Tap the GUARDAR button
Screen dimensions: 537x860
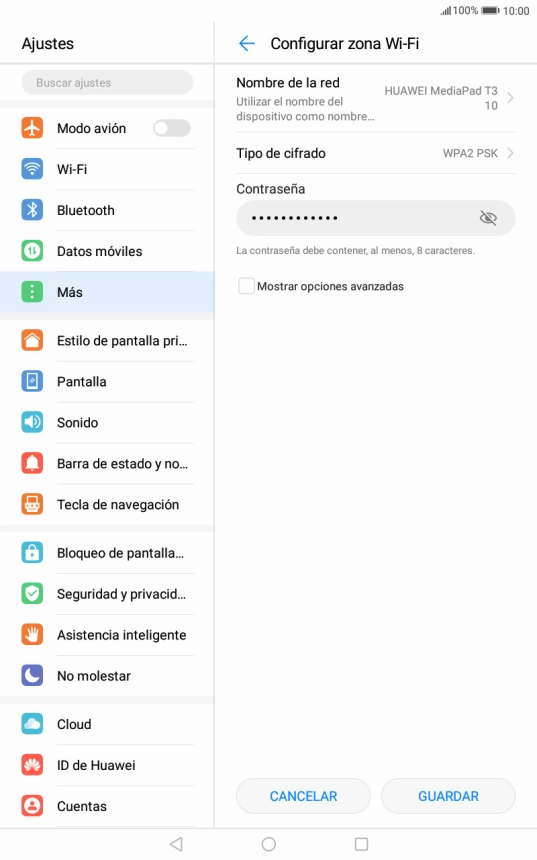click(448, 796)
